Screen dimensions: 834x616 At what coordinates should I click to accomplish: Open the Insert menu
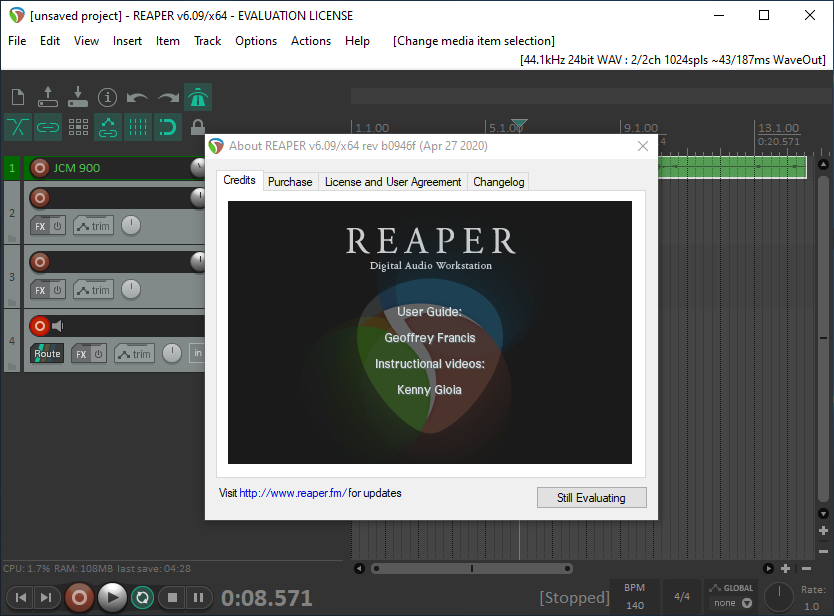[x=127, y=41]
